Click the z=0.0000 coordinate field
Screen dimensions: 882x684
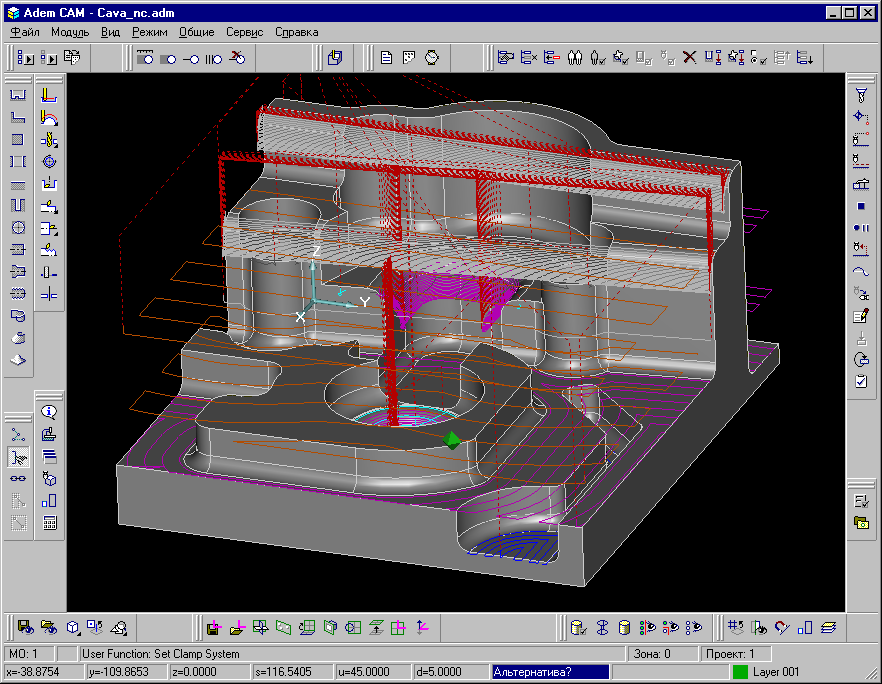click(210, 672)
